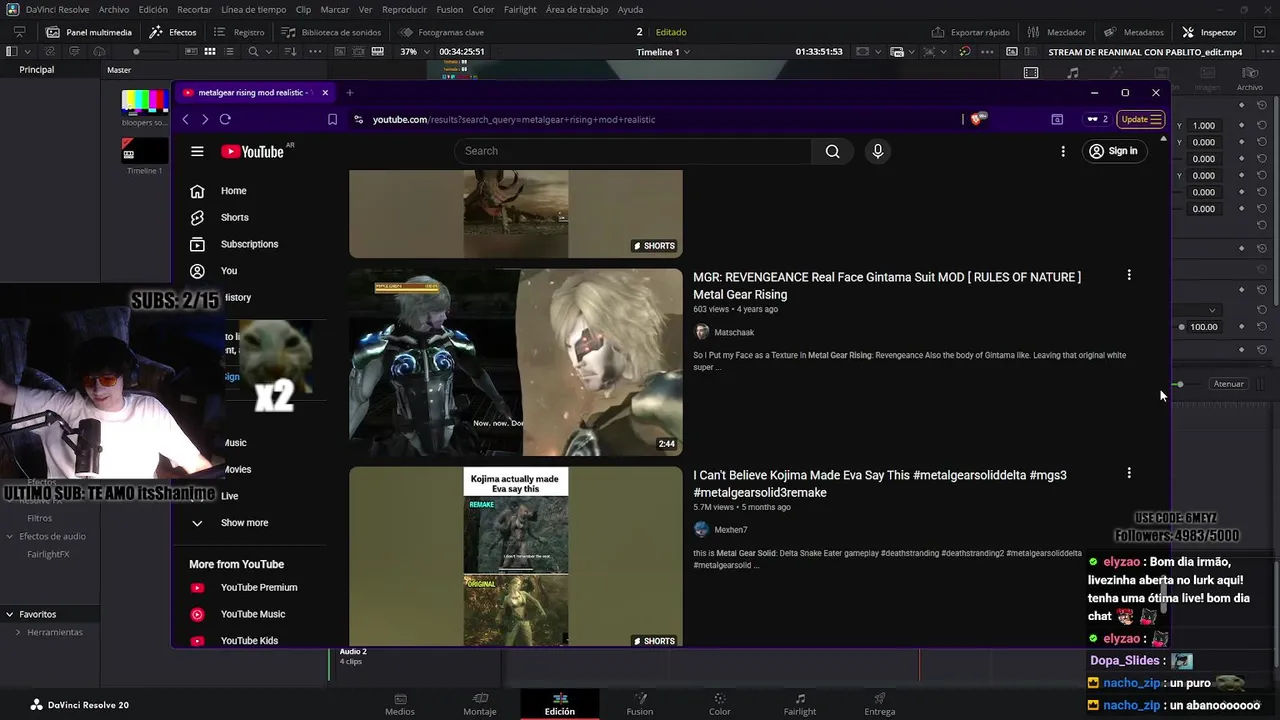Open the Archivo menu in DaVinci Resolve

114,9
